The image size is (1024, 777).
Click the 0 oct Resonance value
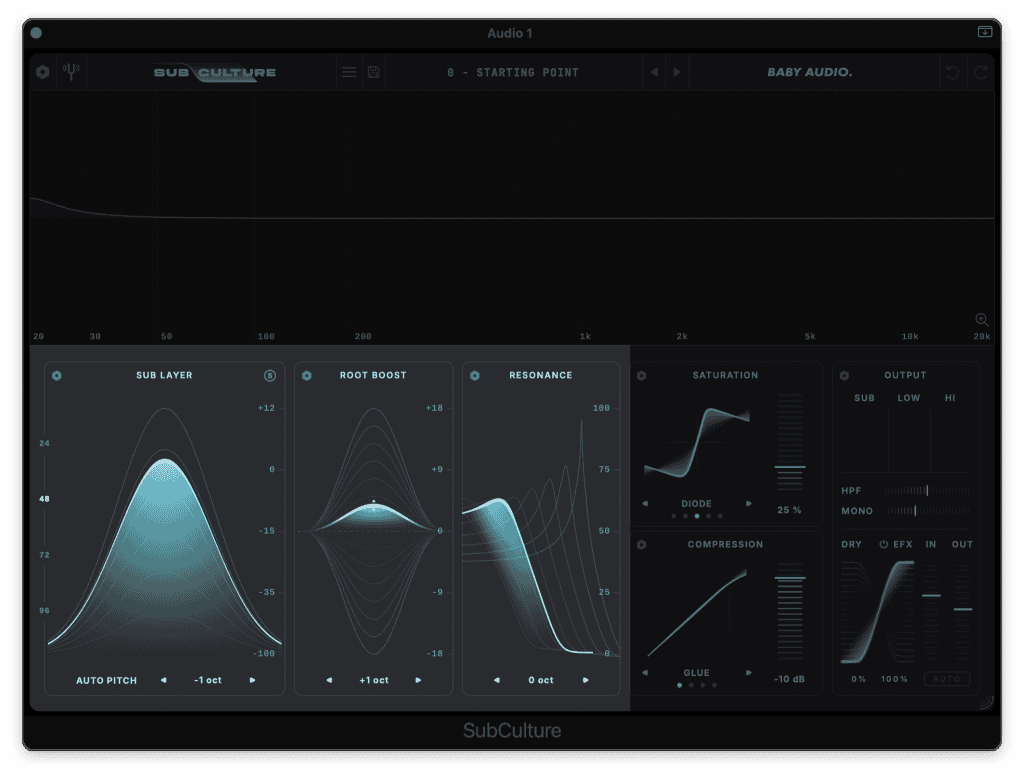541,680
